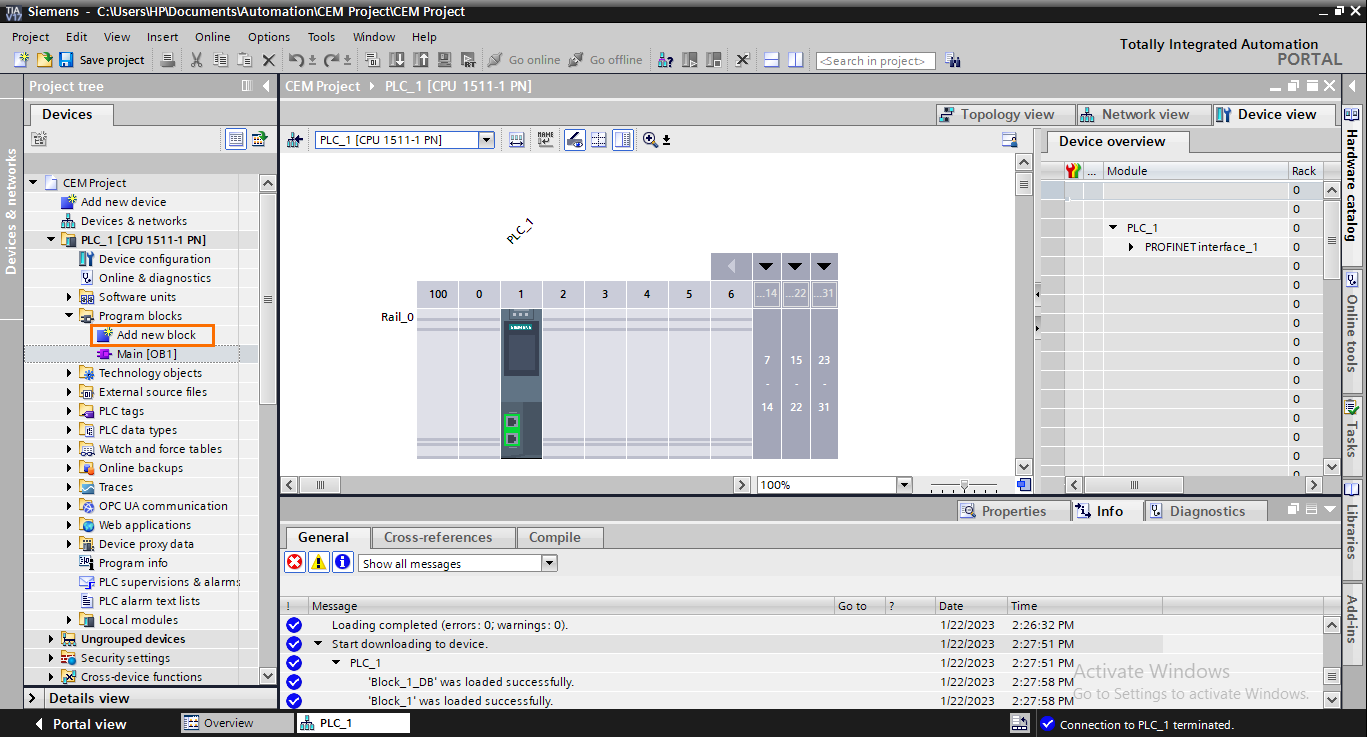Click the Download to device icon
1367x737 pixels.
[397, 60]
